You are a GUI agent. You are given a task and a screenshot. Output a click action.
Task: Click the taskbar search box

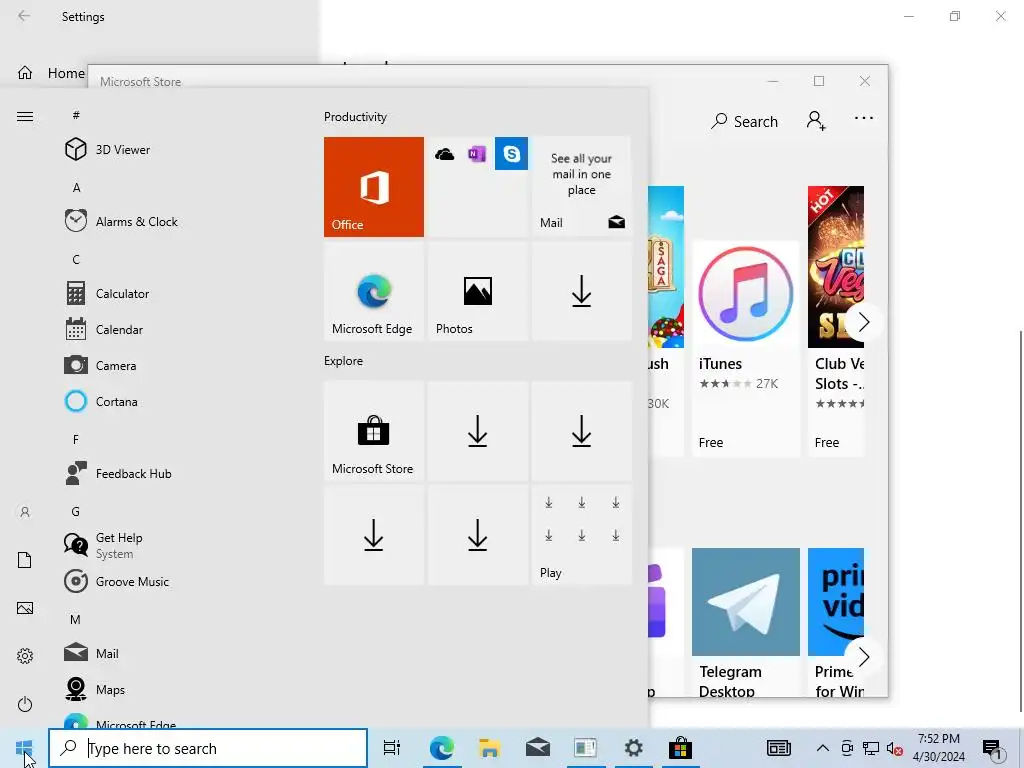208,748
